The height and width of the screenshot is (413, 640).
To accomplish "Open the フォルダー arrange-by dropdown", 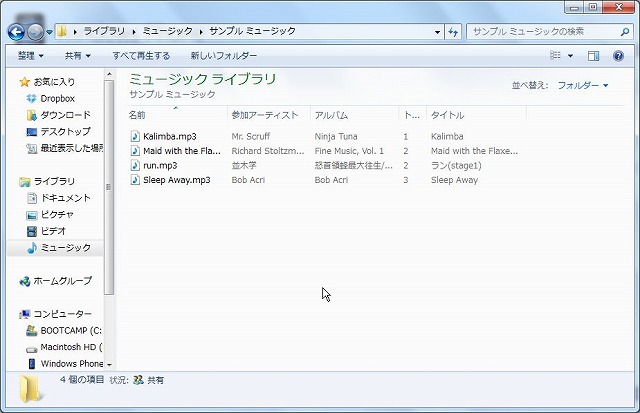I will pyautogui.click(x=583, y=85).
